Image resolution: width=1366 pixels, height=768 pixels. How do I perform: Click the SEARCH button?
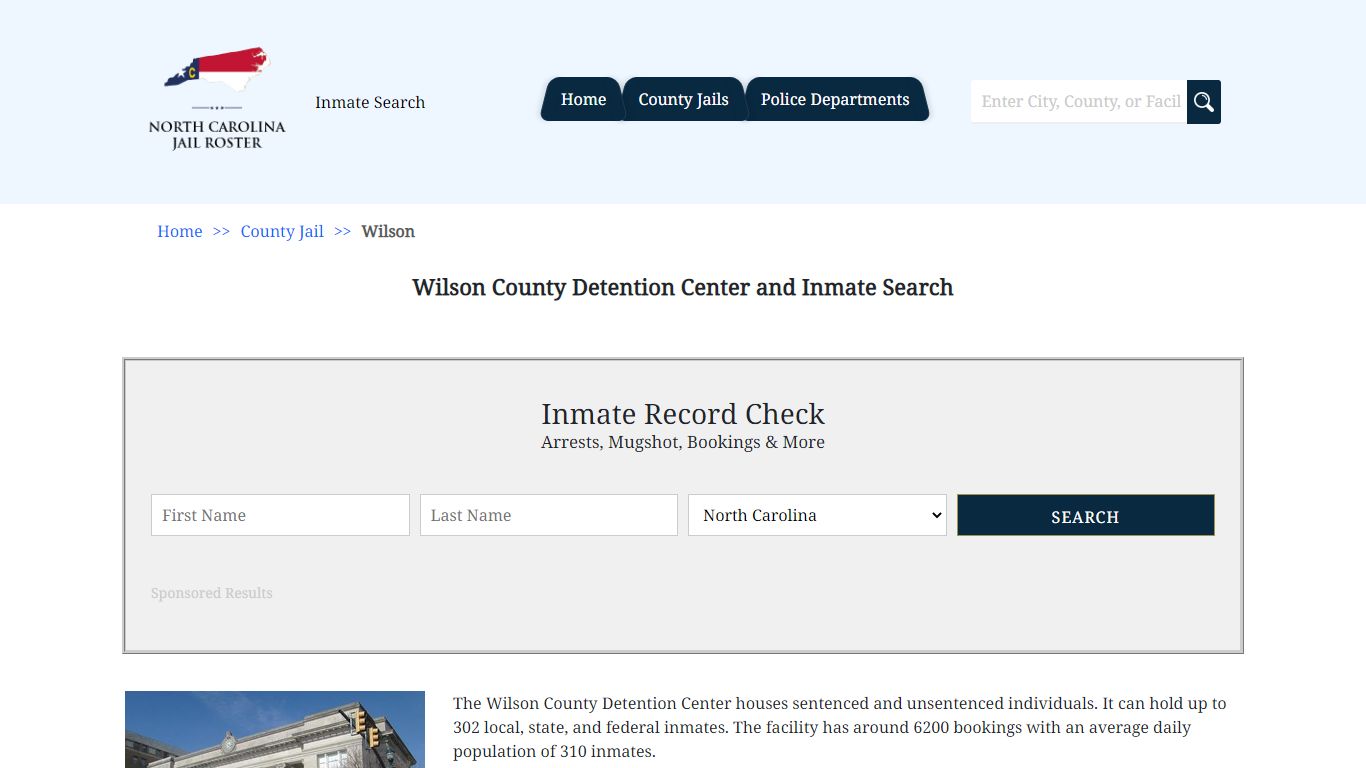point(1085,515)
